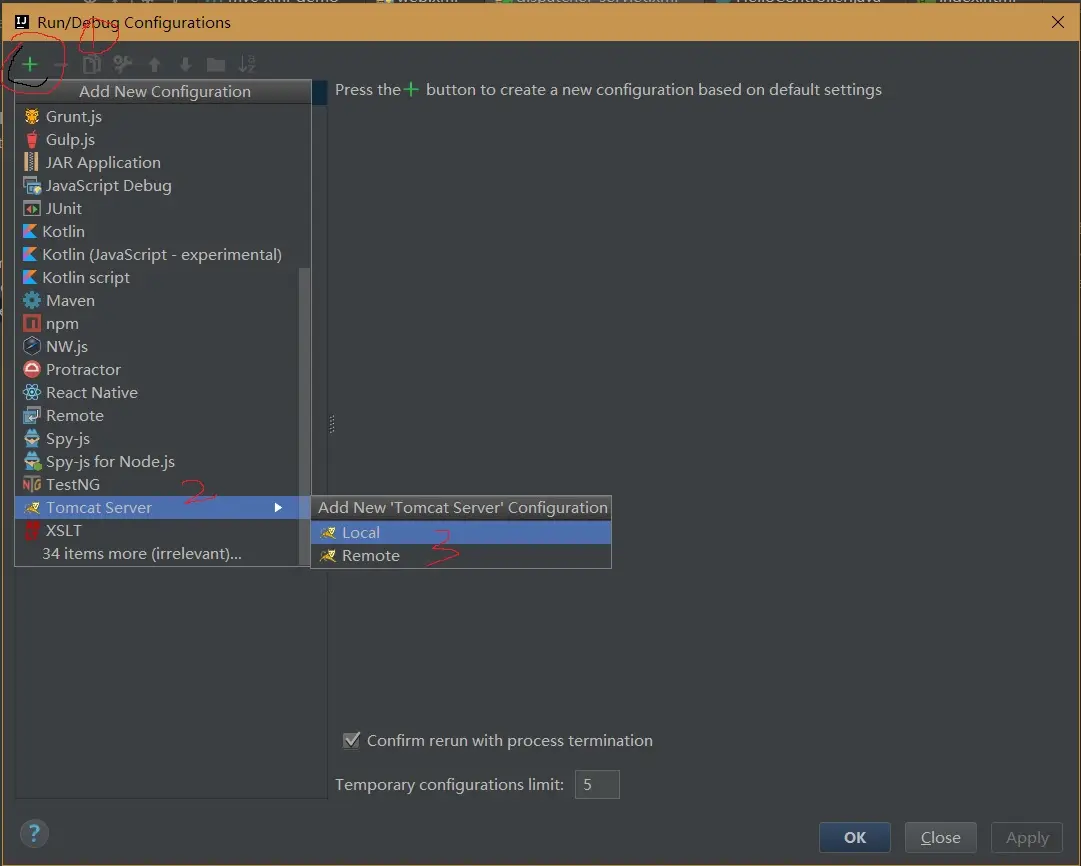Click the Add New Configuration popup header
Screen dimensions: 1081x866
[164, 91]
